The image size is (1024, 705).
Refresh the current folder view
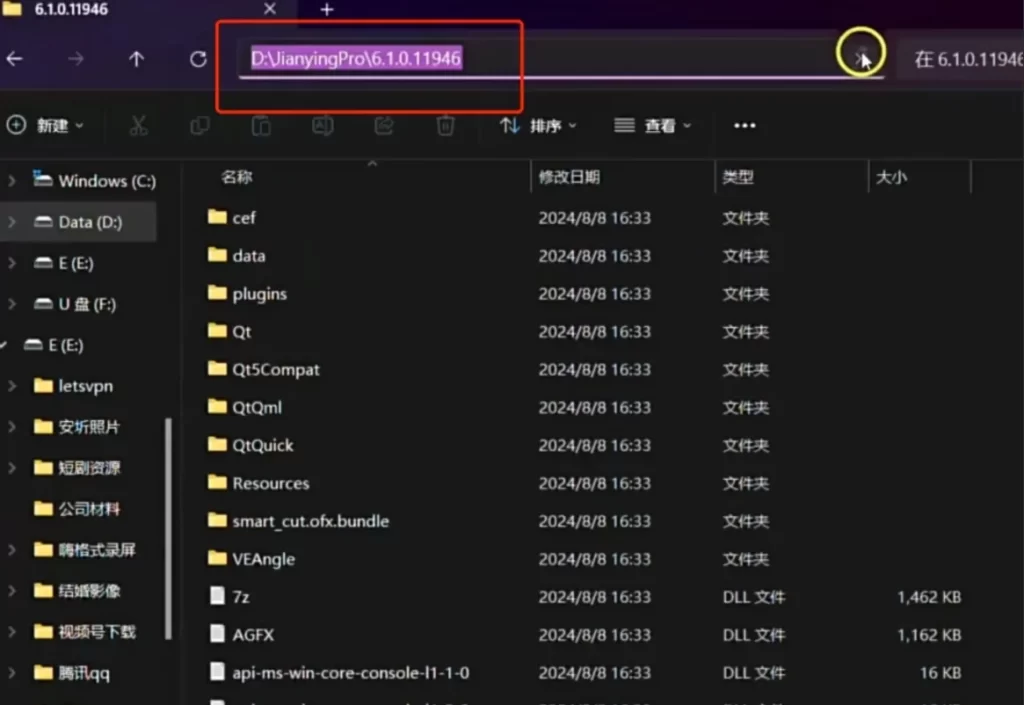(x=199, y=59)
